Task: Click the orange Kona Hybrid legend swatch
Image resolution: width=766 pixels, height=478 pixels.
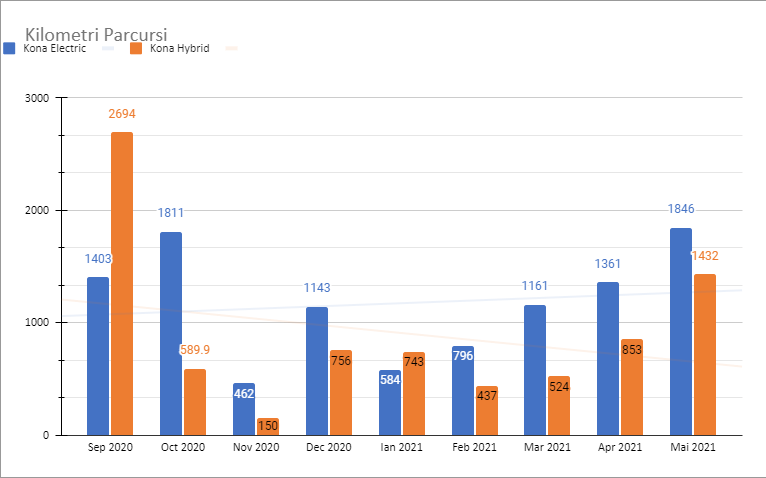Action: [x=136, y=48]
